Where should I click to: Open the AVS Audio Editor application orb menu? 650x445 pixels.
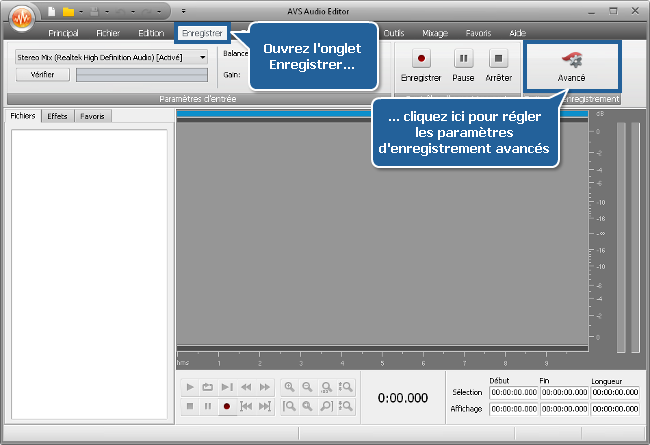(x=22, y=17)
